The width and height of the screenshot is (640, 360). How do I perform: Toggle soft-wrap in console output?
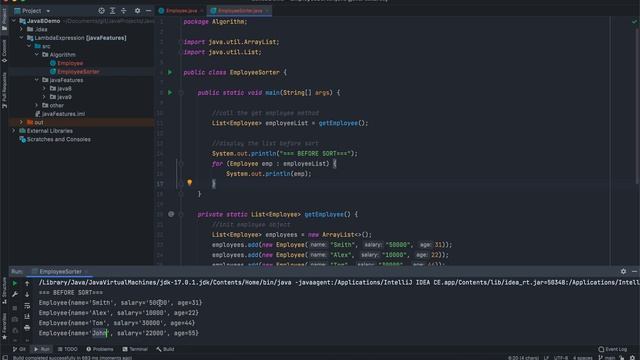click(27, 305)
